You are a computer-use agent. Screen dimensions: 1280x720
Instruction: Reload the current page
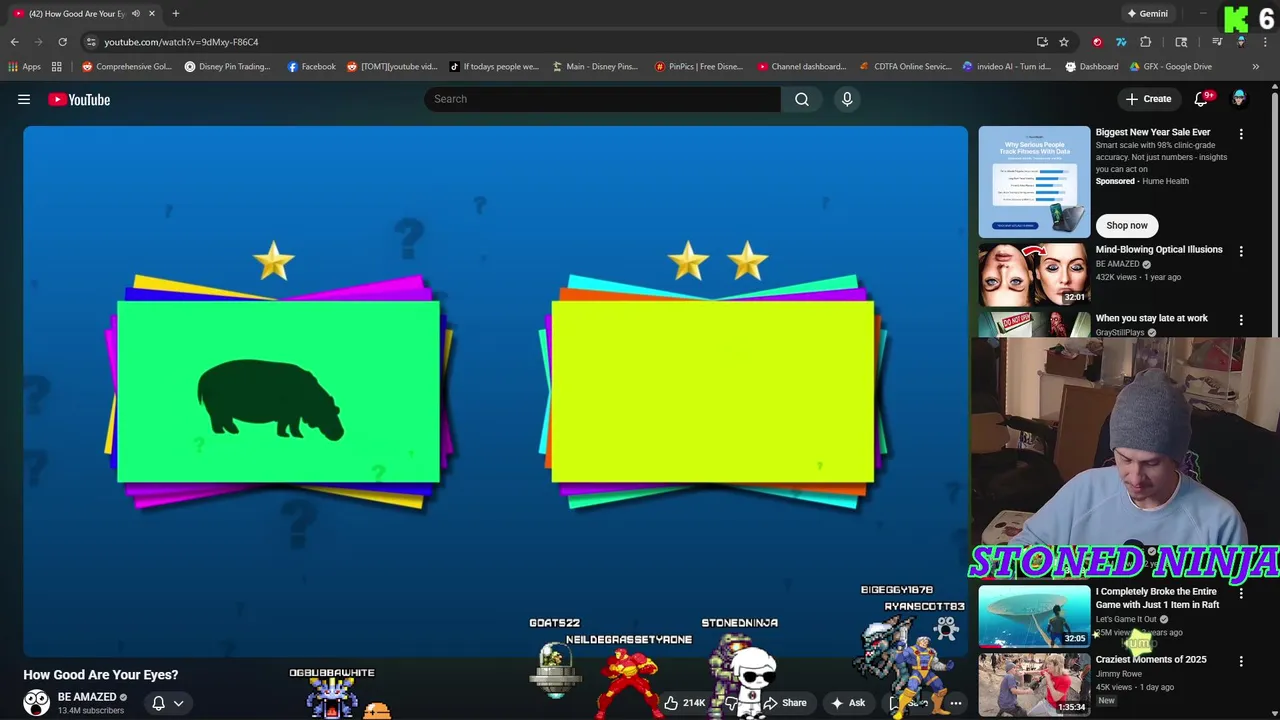(62, 42)
